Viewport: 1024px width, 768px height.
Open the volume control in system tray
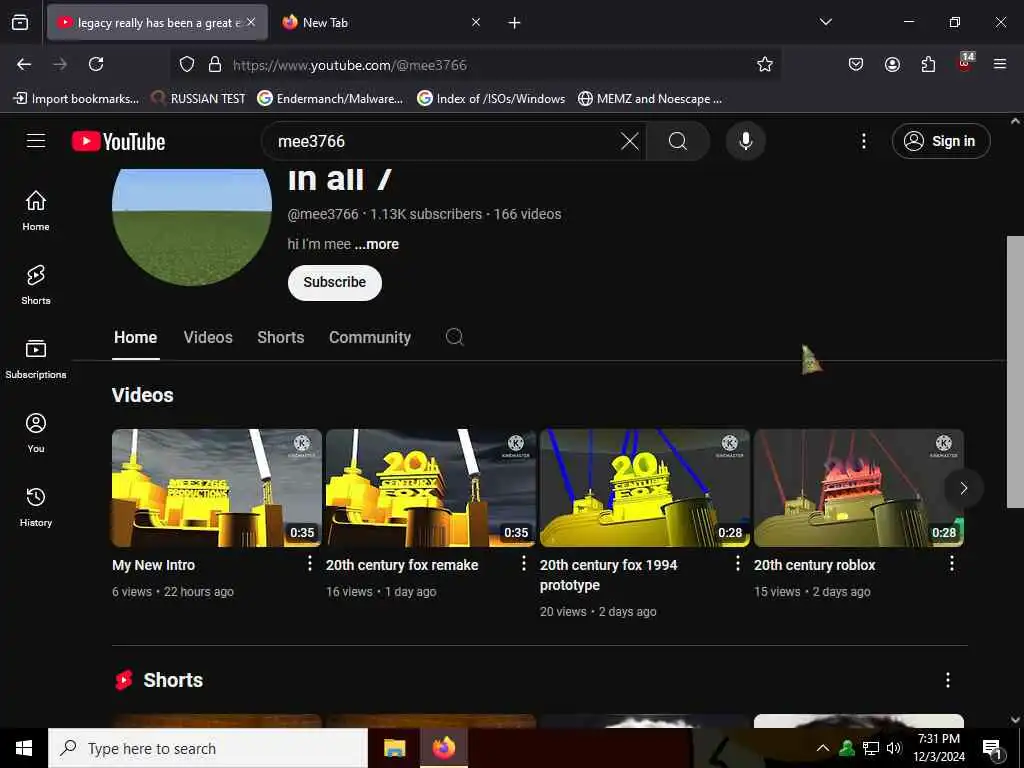(x=894, y=748)
